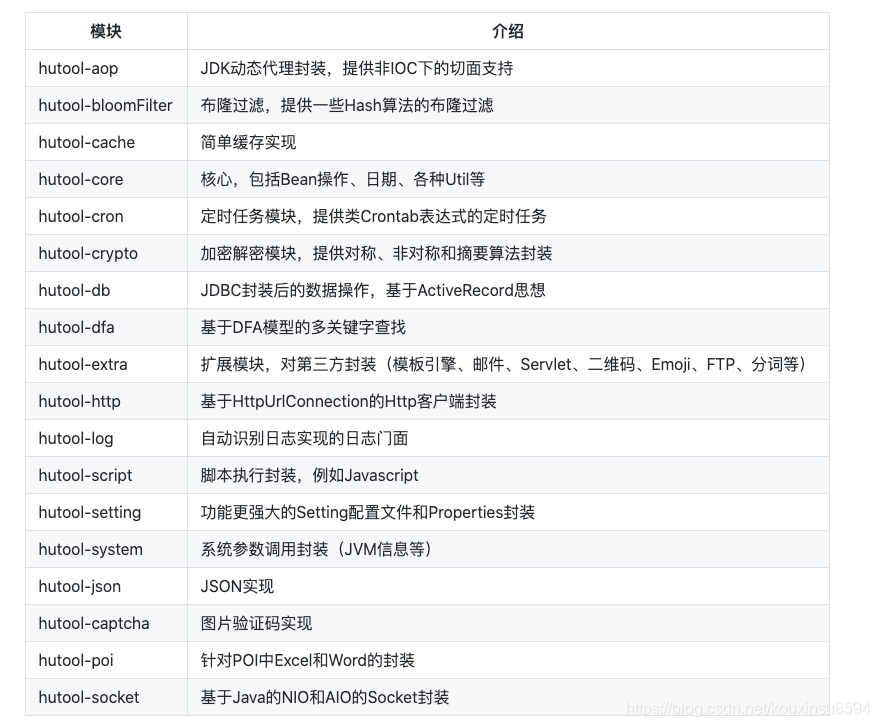Screen dimensions: 880x727
Task: Click the description '图片验证码实现'
Action: coord(256,624)
